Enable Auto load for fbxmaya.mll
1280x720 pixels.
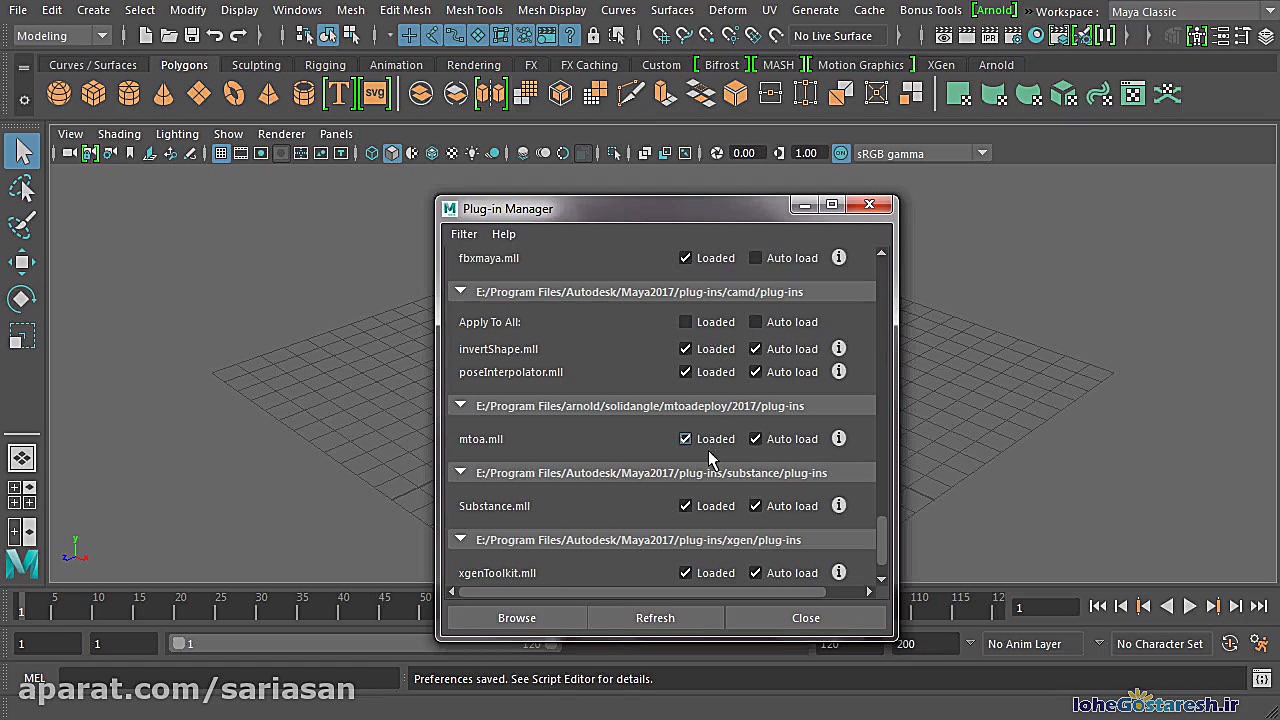[x=756, y=258]
